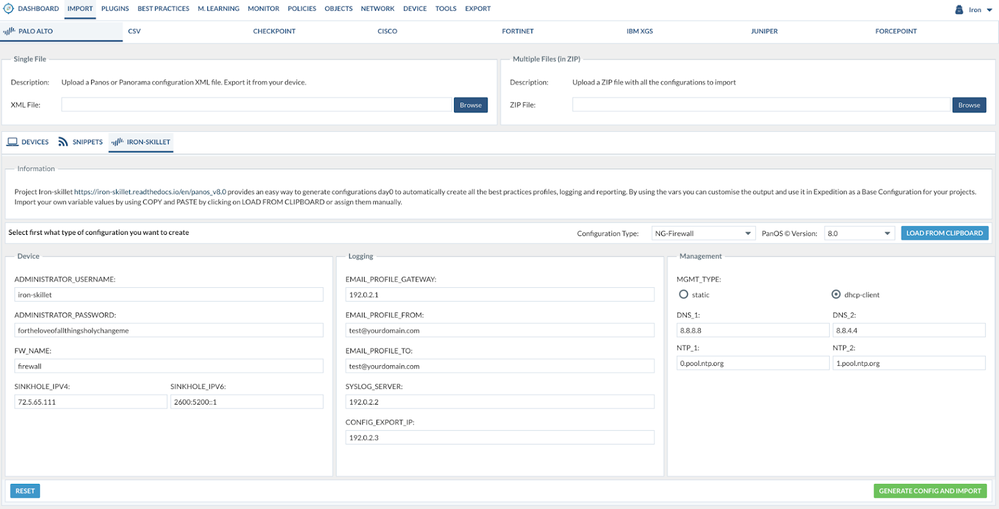The height and width of the screenshot is (509, 999).
Task: Click the Palo Alto vendor tab icon
Action: click(10, 31)
